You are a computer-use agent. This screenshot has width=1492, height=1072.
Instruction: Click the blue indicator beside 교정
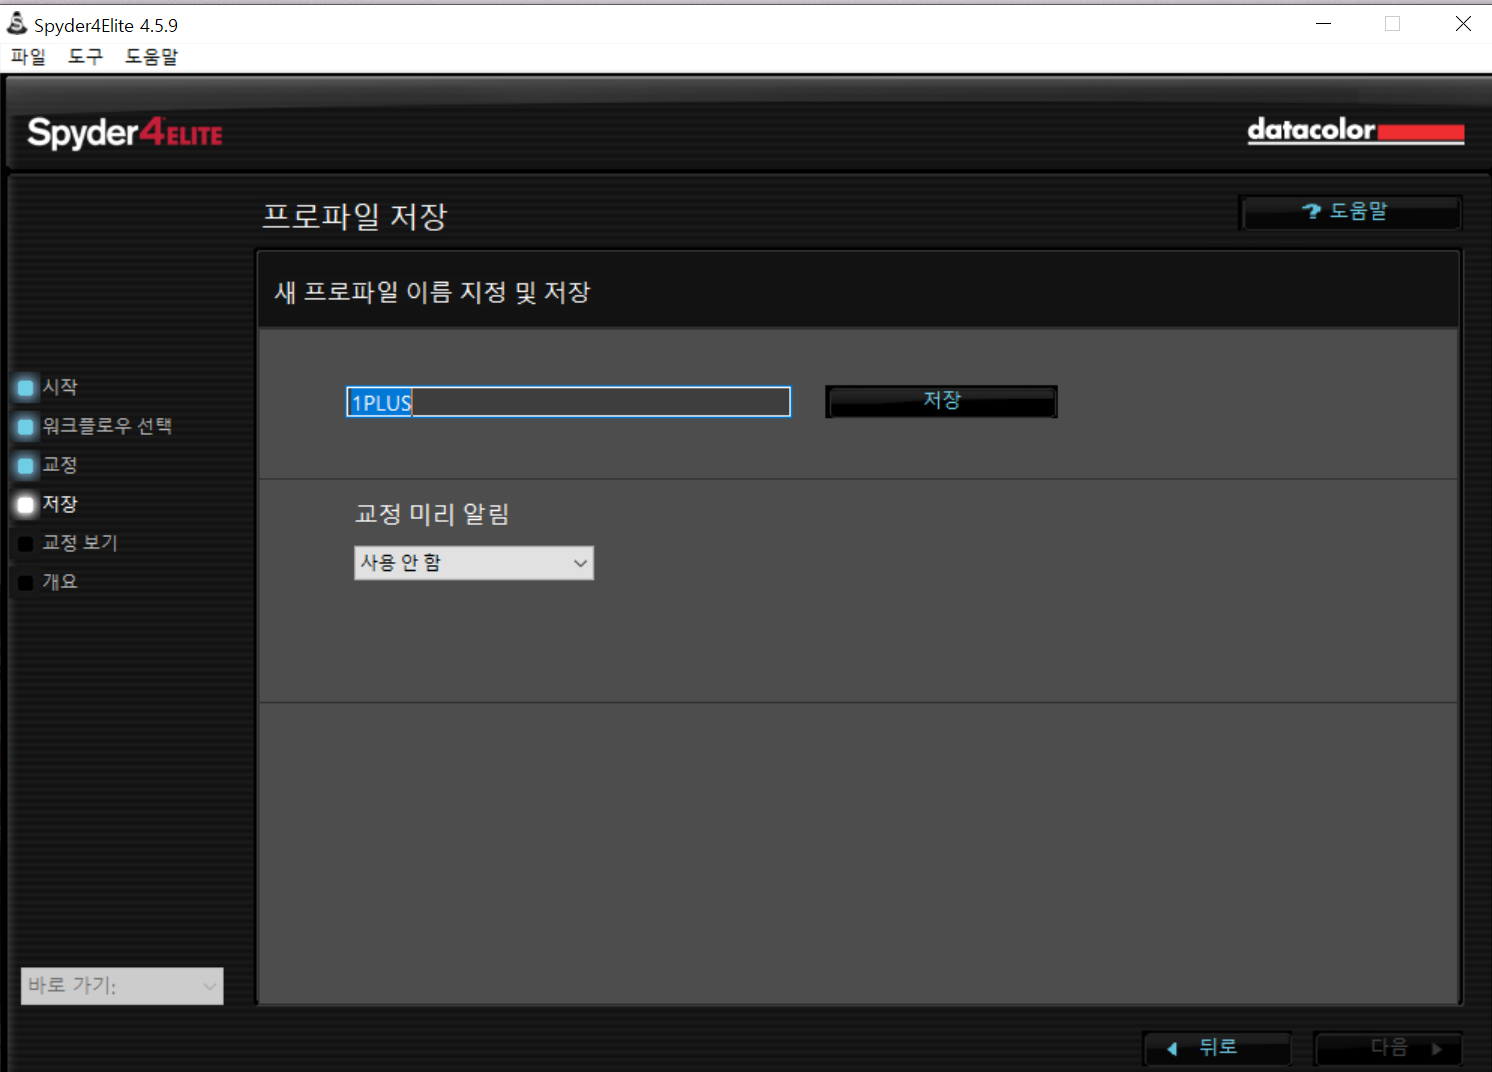[x=26, y=466]
